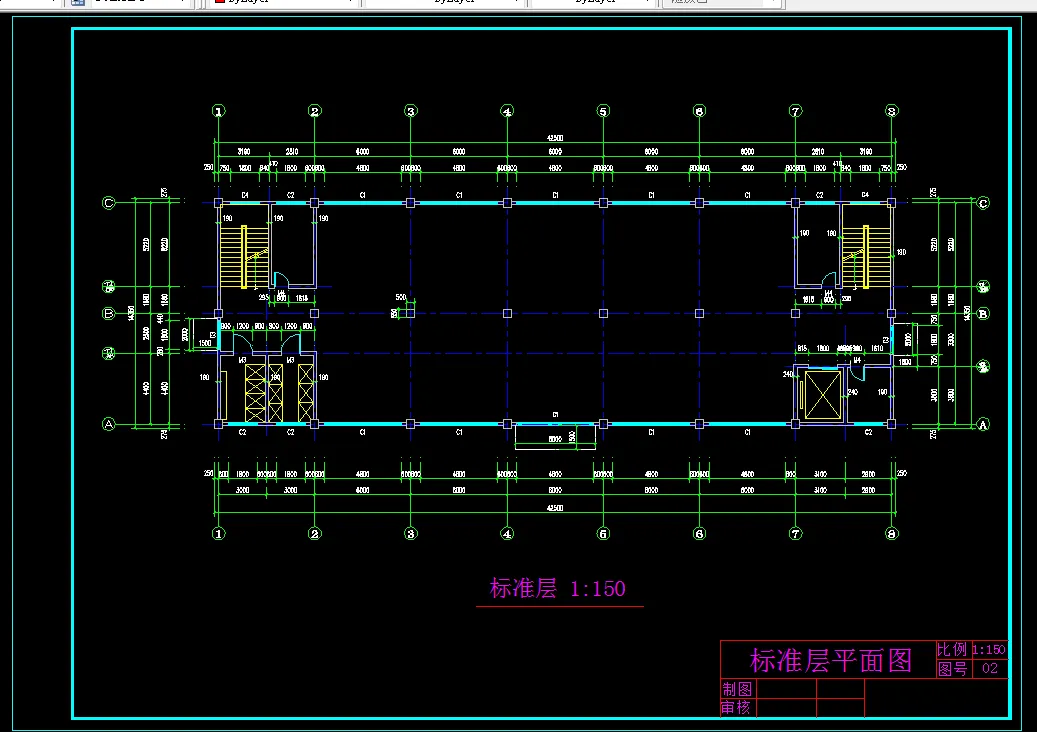Select axis bubble 1 in the top row
Screen dimensions: 1037x732
tap(219, 111)
